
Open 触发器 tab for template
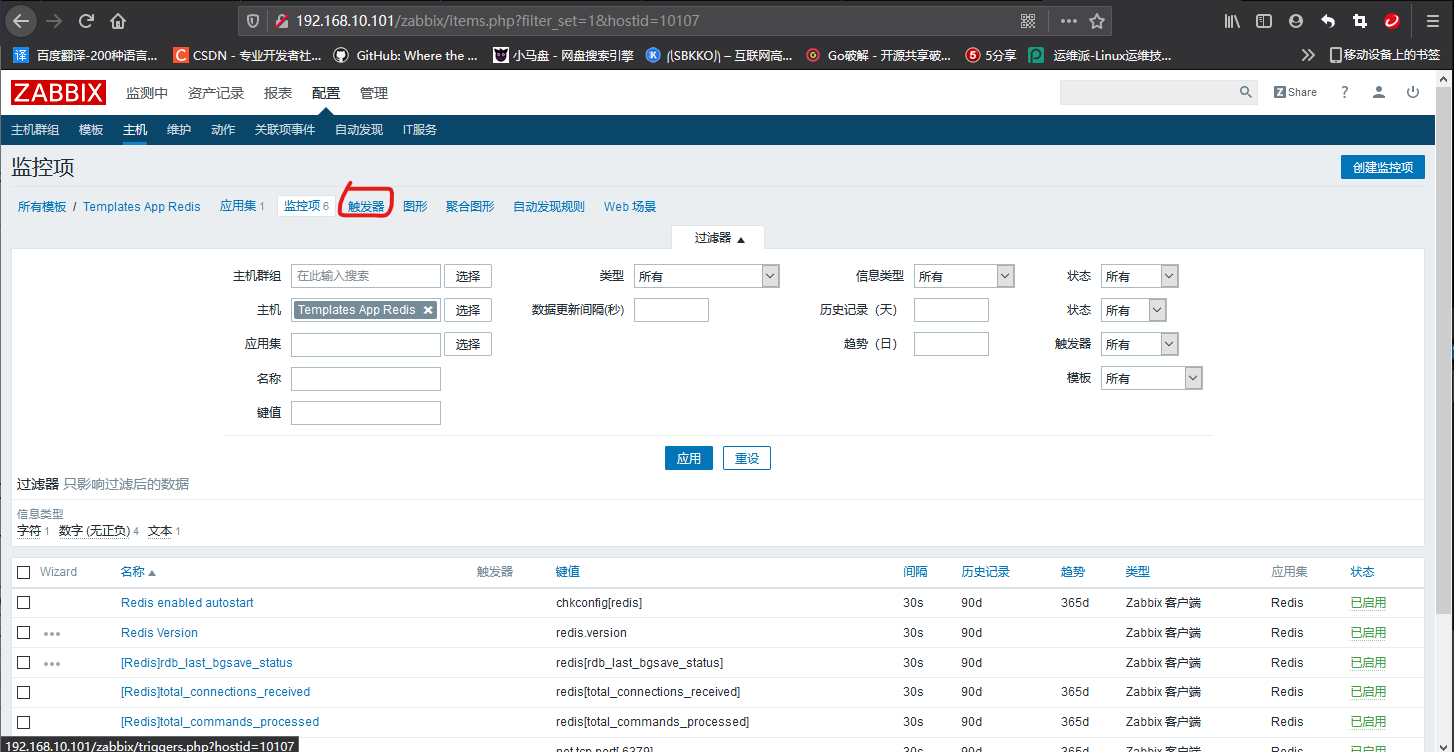pyautogui.click(x=366, y=206)
